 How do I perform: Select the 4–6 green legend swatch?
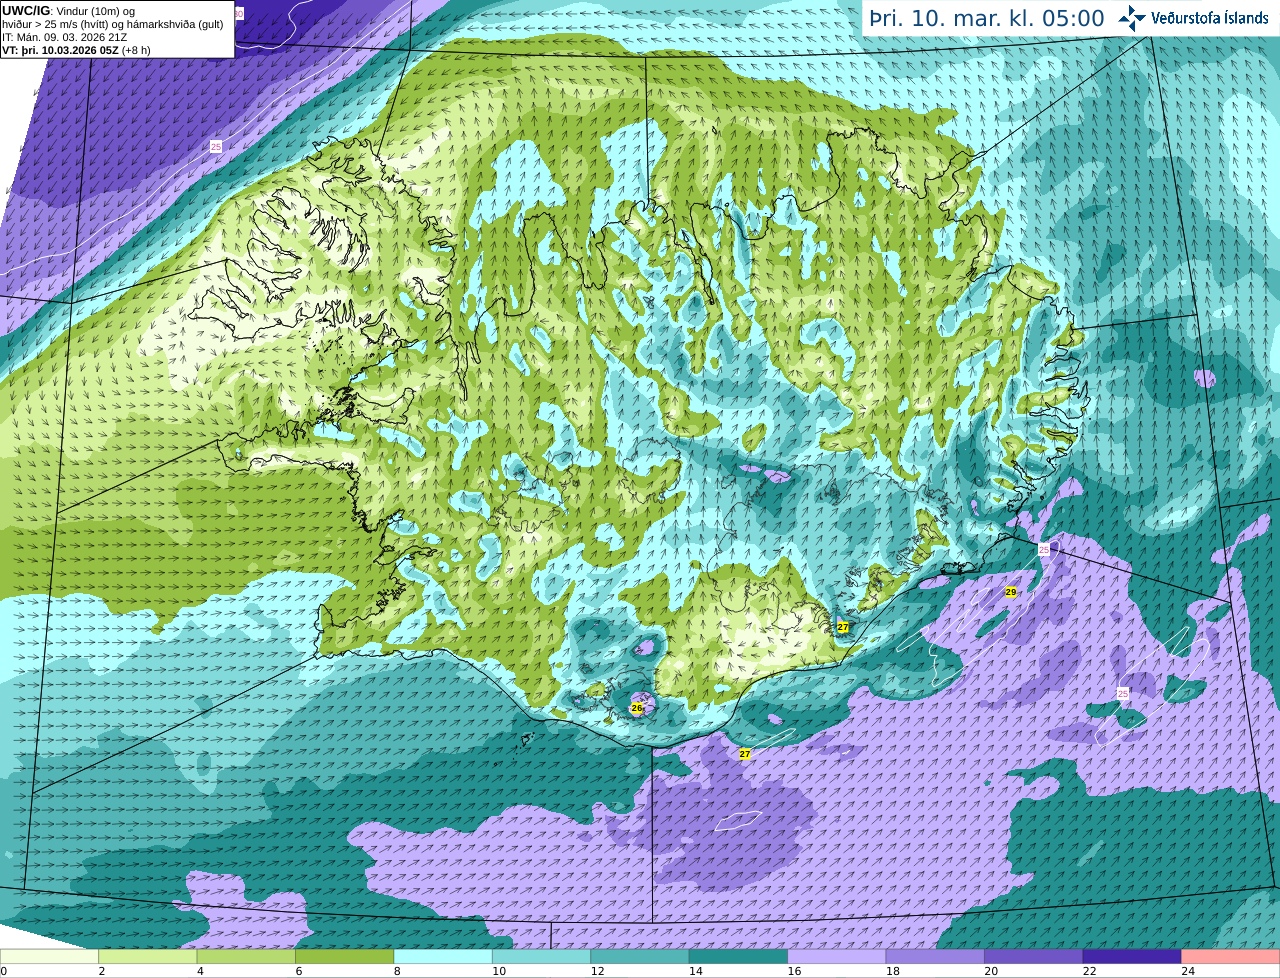[x=246, y=956]
